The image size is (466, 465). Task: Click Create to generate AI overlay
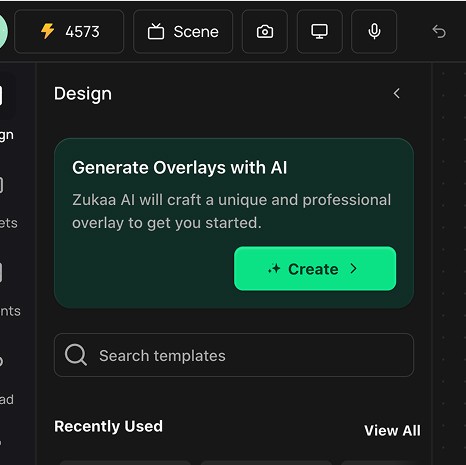(315, 269)
